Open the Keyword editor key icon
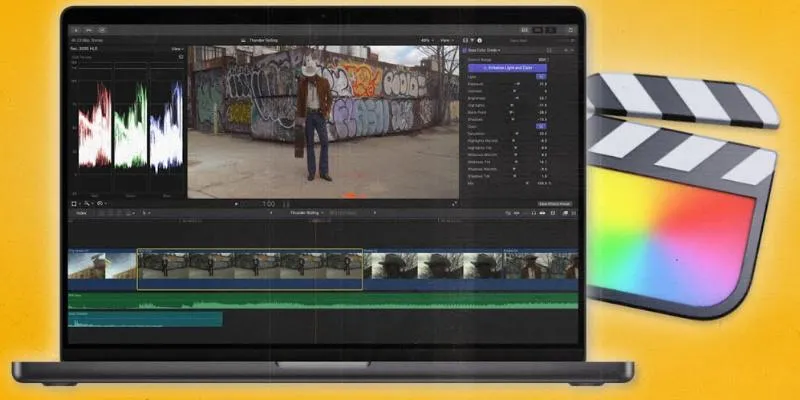The height and width of the screenshot is (400, 800). [89, 30]
